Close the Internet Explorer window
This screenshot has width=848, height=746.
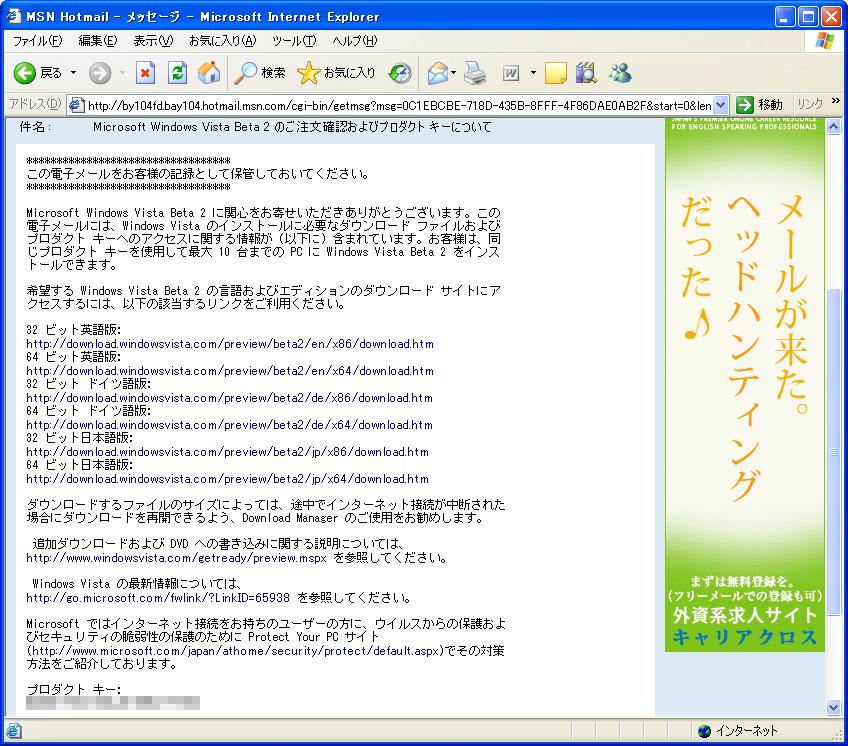tap(831, 17)
